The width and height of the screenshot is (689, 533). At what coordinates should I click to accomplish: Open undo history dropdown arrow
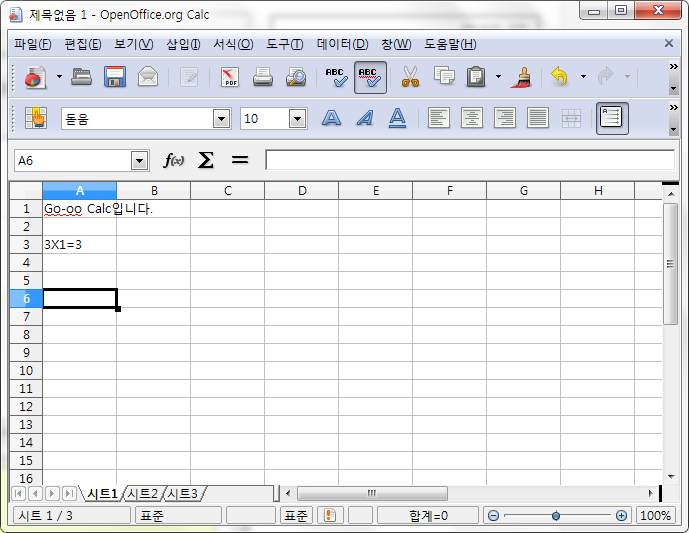pos(583,77)
